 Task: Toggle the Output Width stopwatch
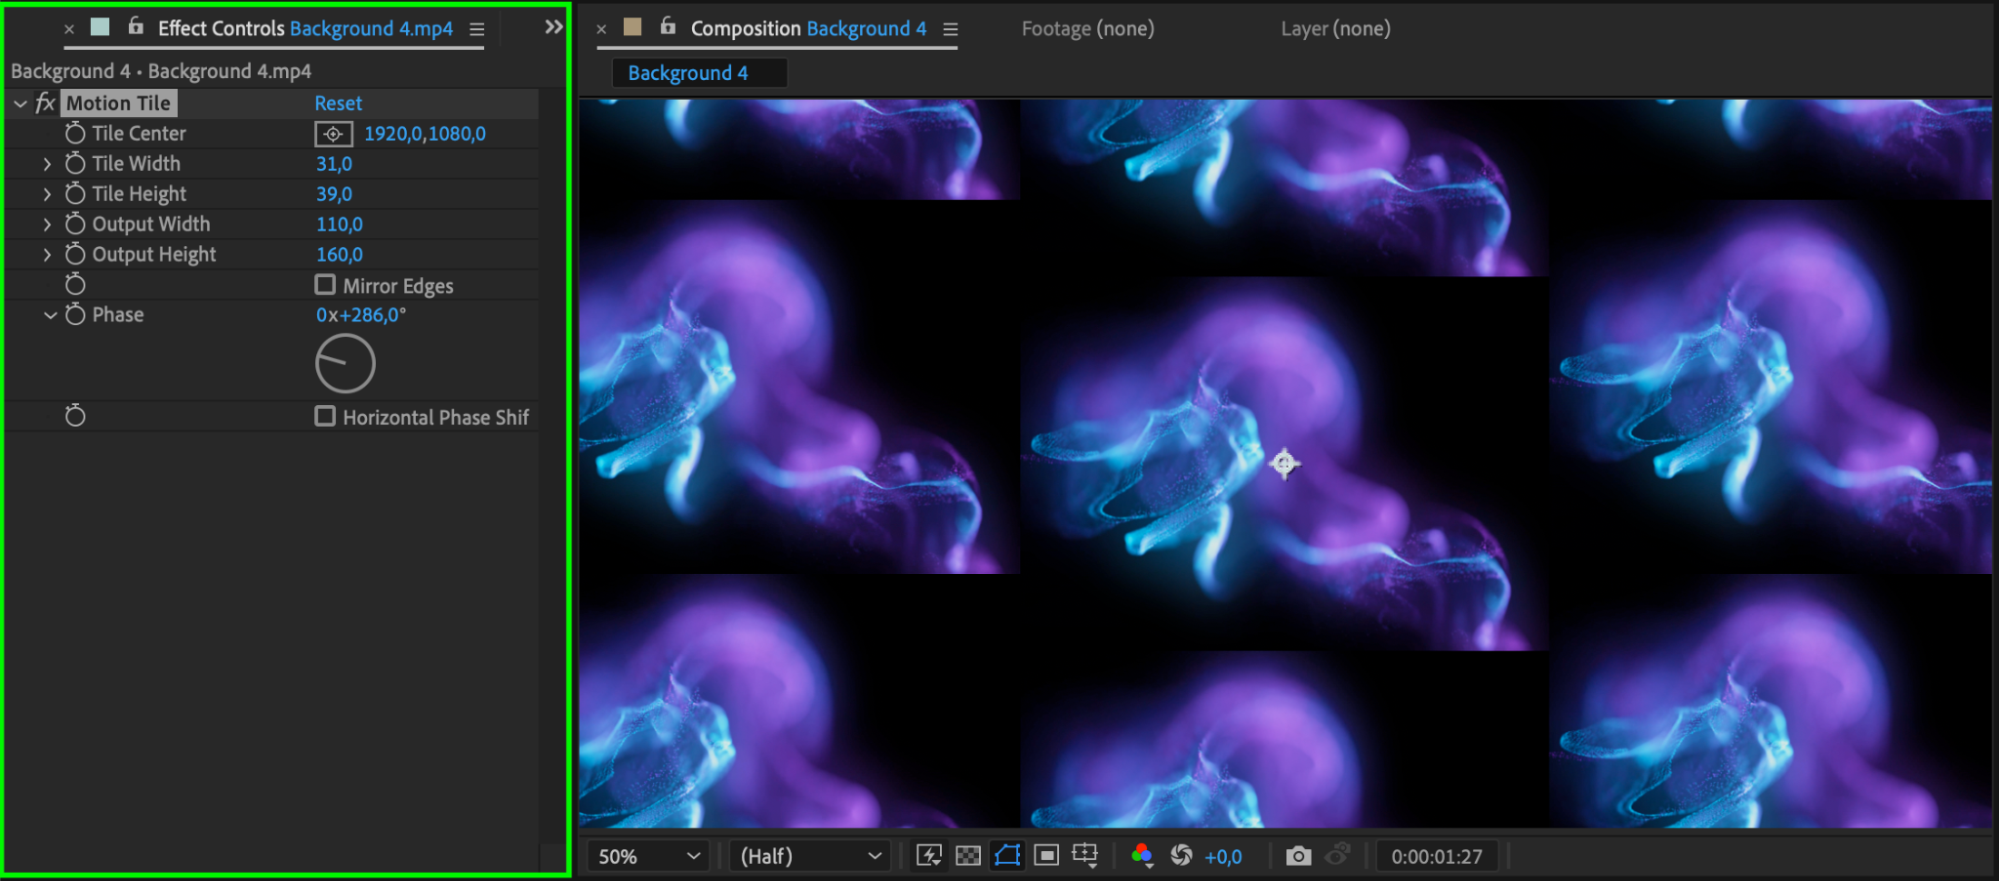tap(75, 224)
